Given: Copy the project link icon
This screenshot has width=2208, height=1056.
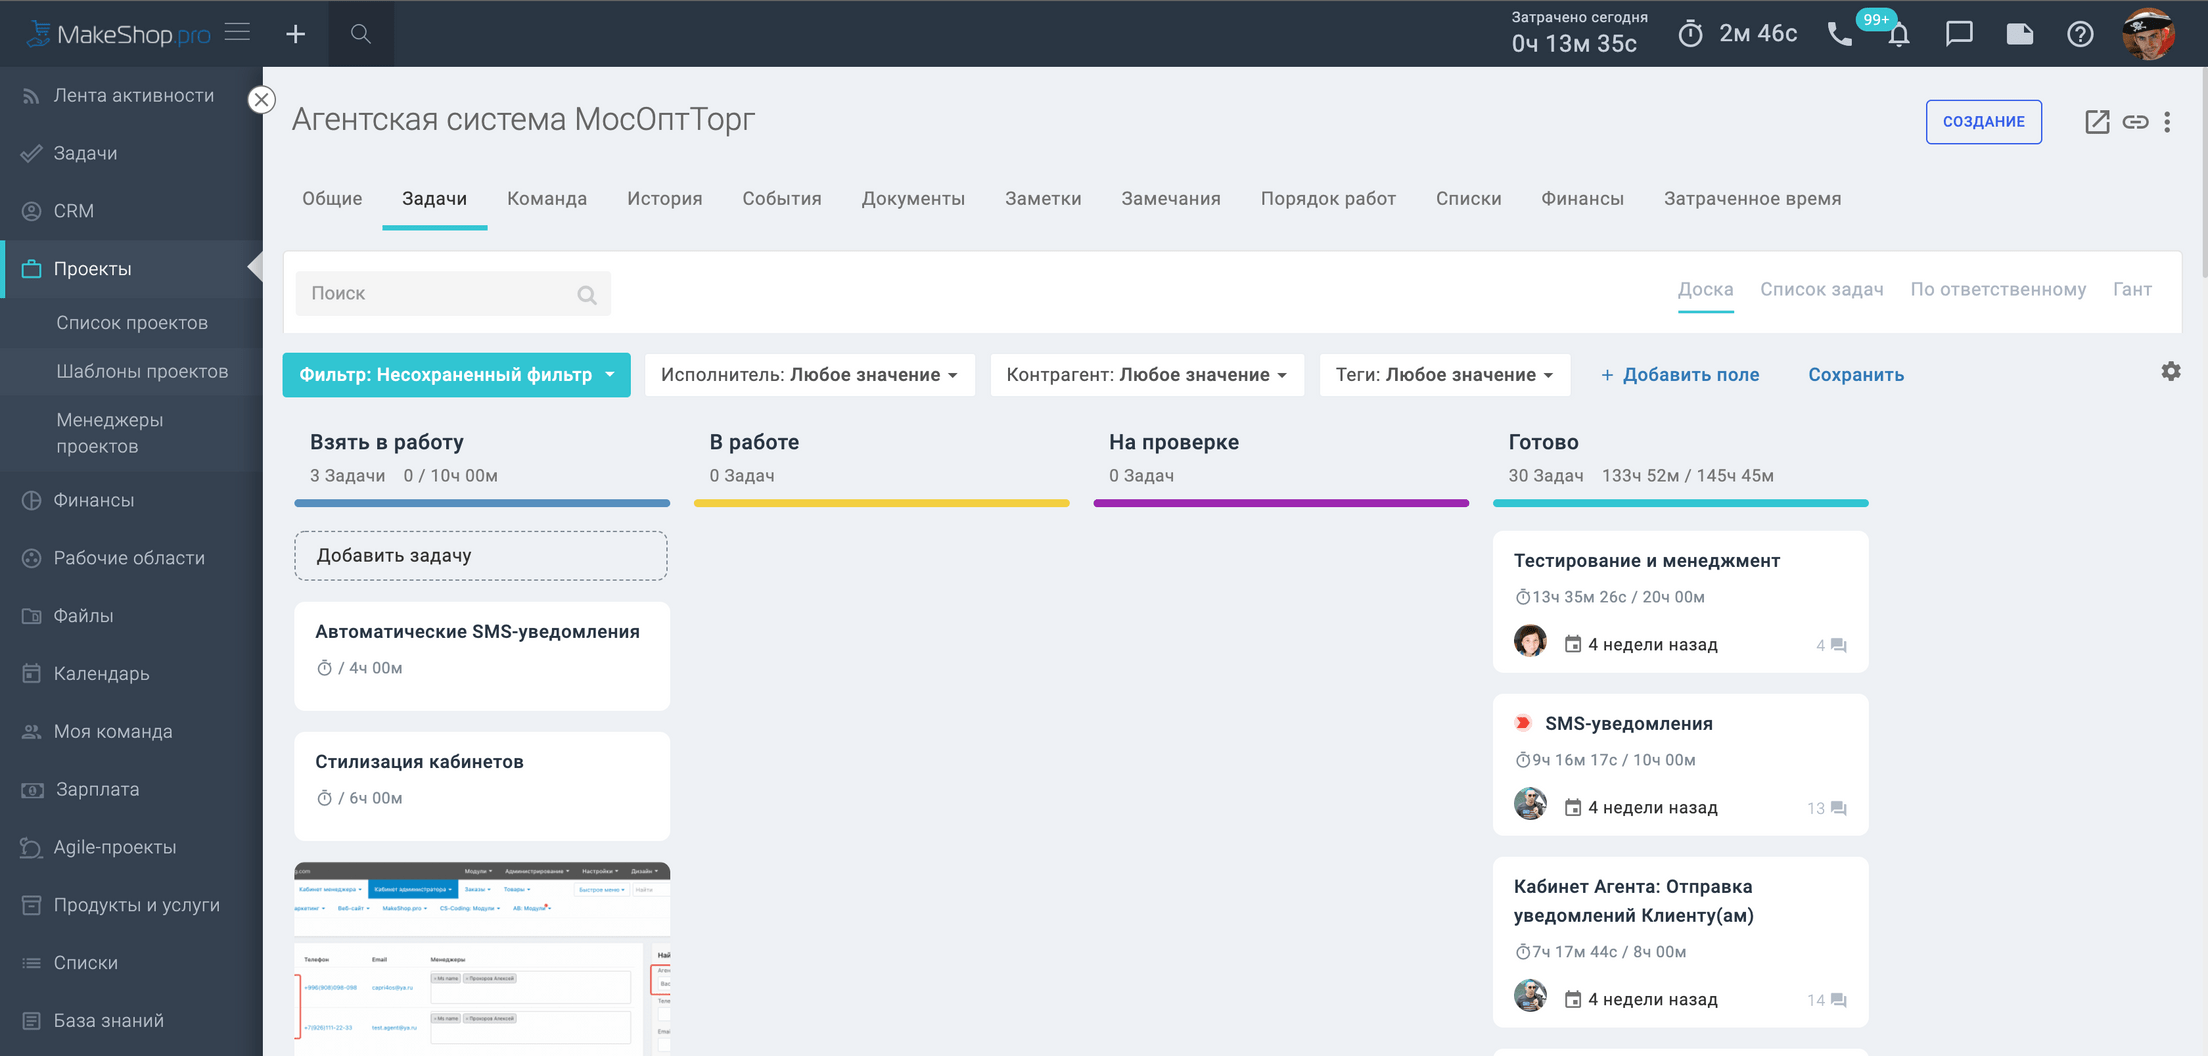Looking at the screenshot, I should (2135, 122).
